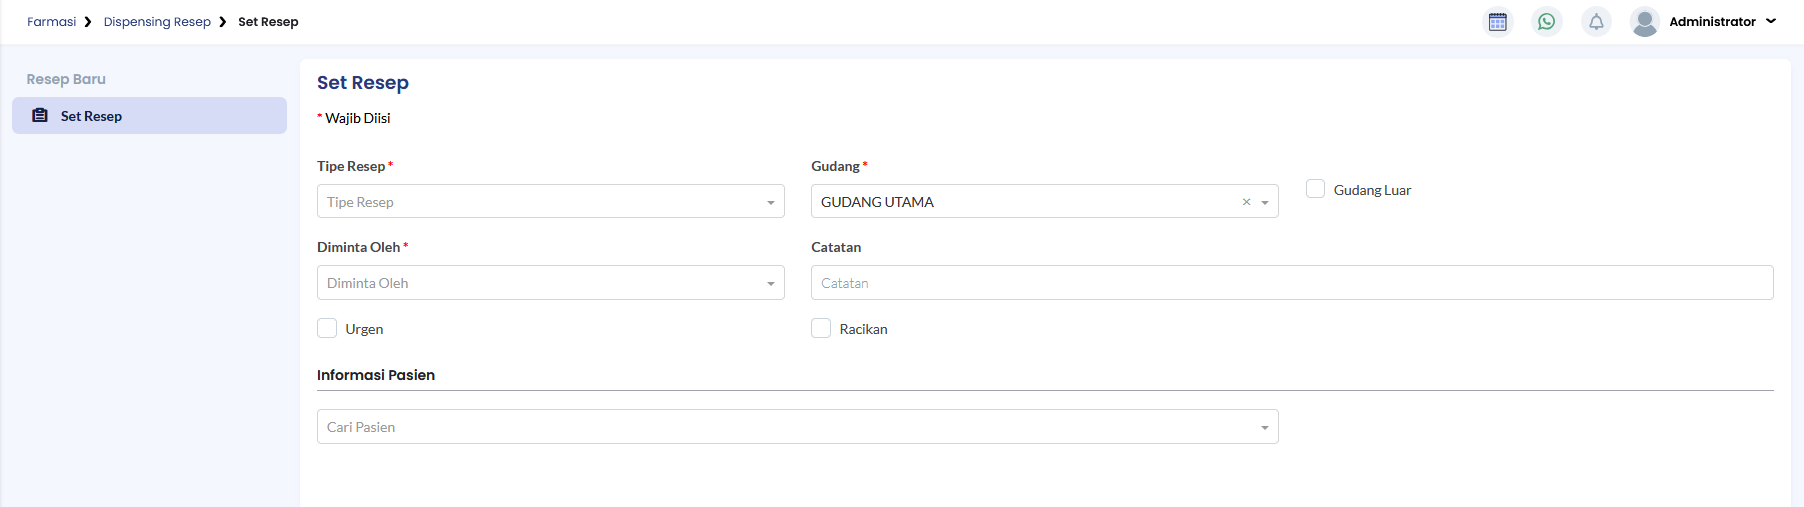Go to Farmasi breadcrumb link
Image resolution: width=1804 pixels, height=507 pixels.
coord(51,22)
